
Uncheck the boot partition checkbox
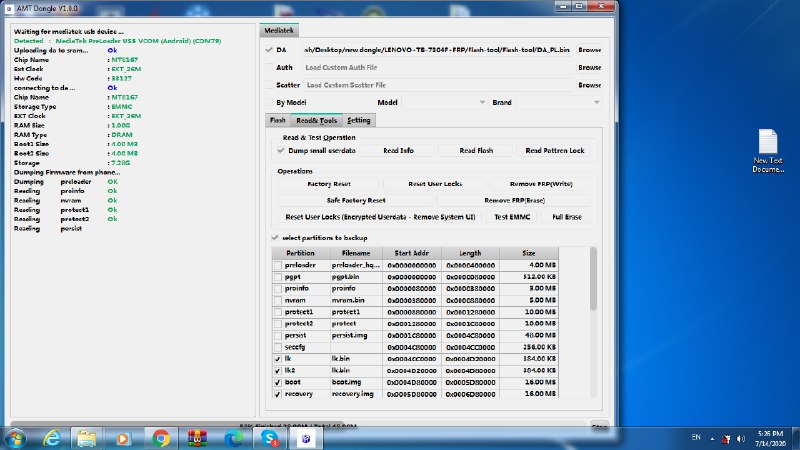[278, 382]
